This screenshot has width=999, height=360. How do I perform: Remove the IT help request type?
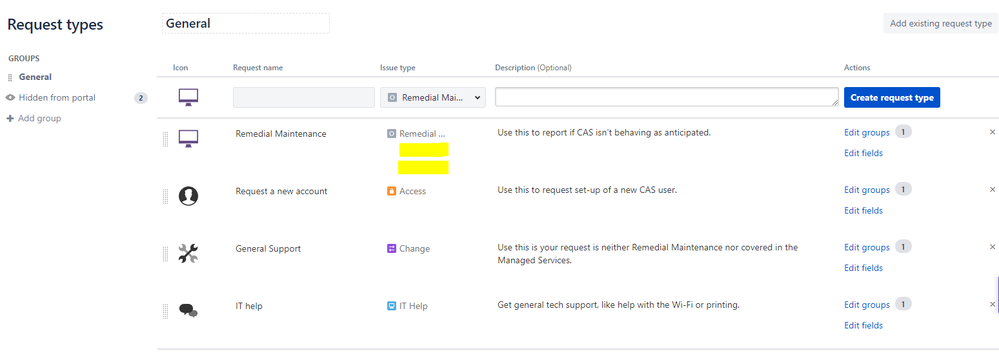(992, 304)
